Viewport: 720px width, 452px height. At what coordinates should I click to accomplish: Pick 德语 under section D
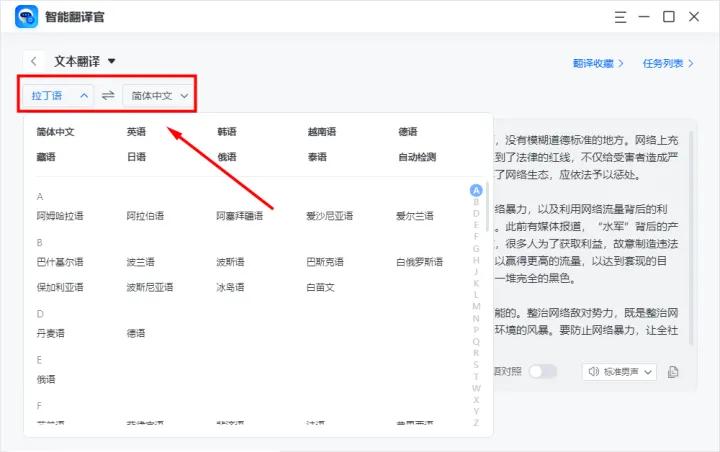136,333
